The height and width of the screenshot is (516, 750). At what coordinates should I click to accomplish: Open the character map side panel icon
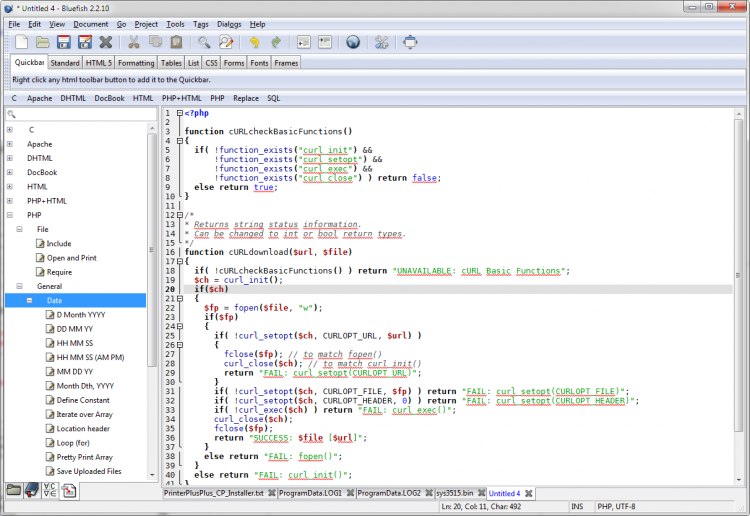point(50,490)
